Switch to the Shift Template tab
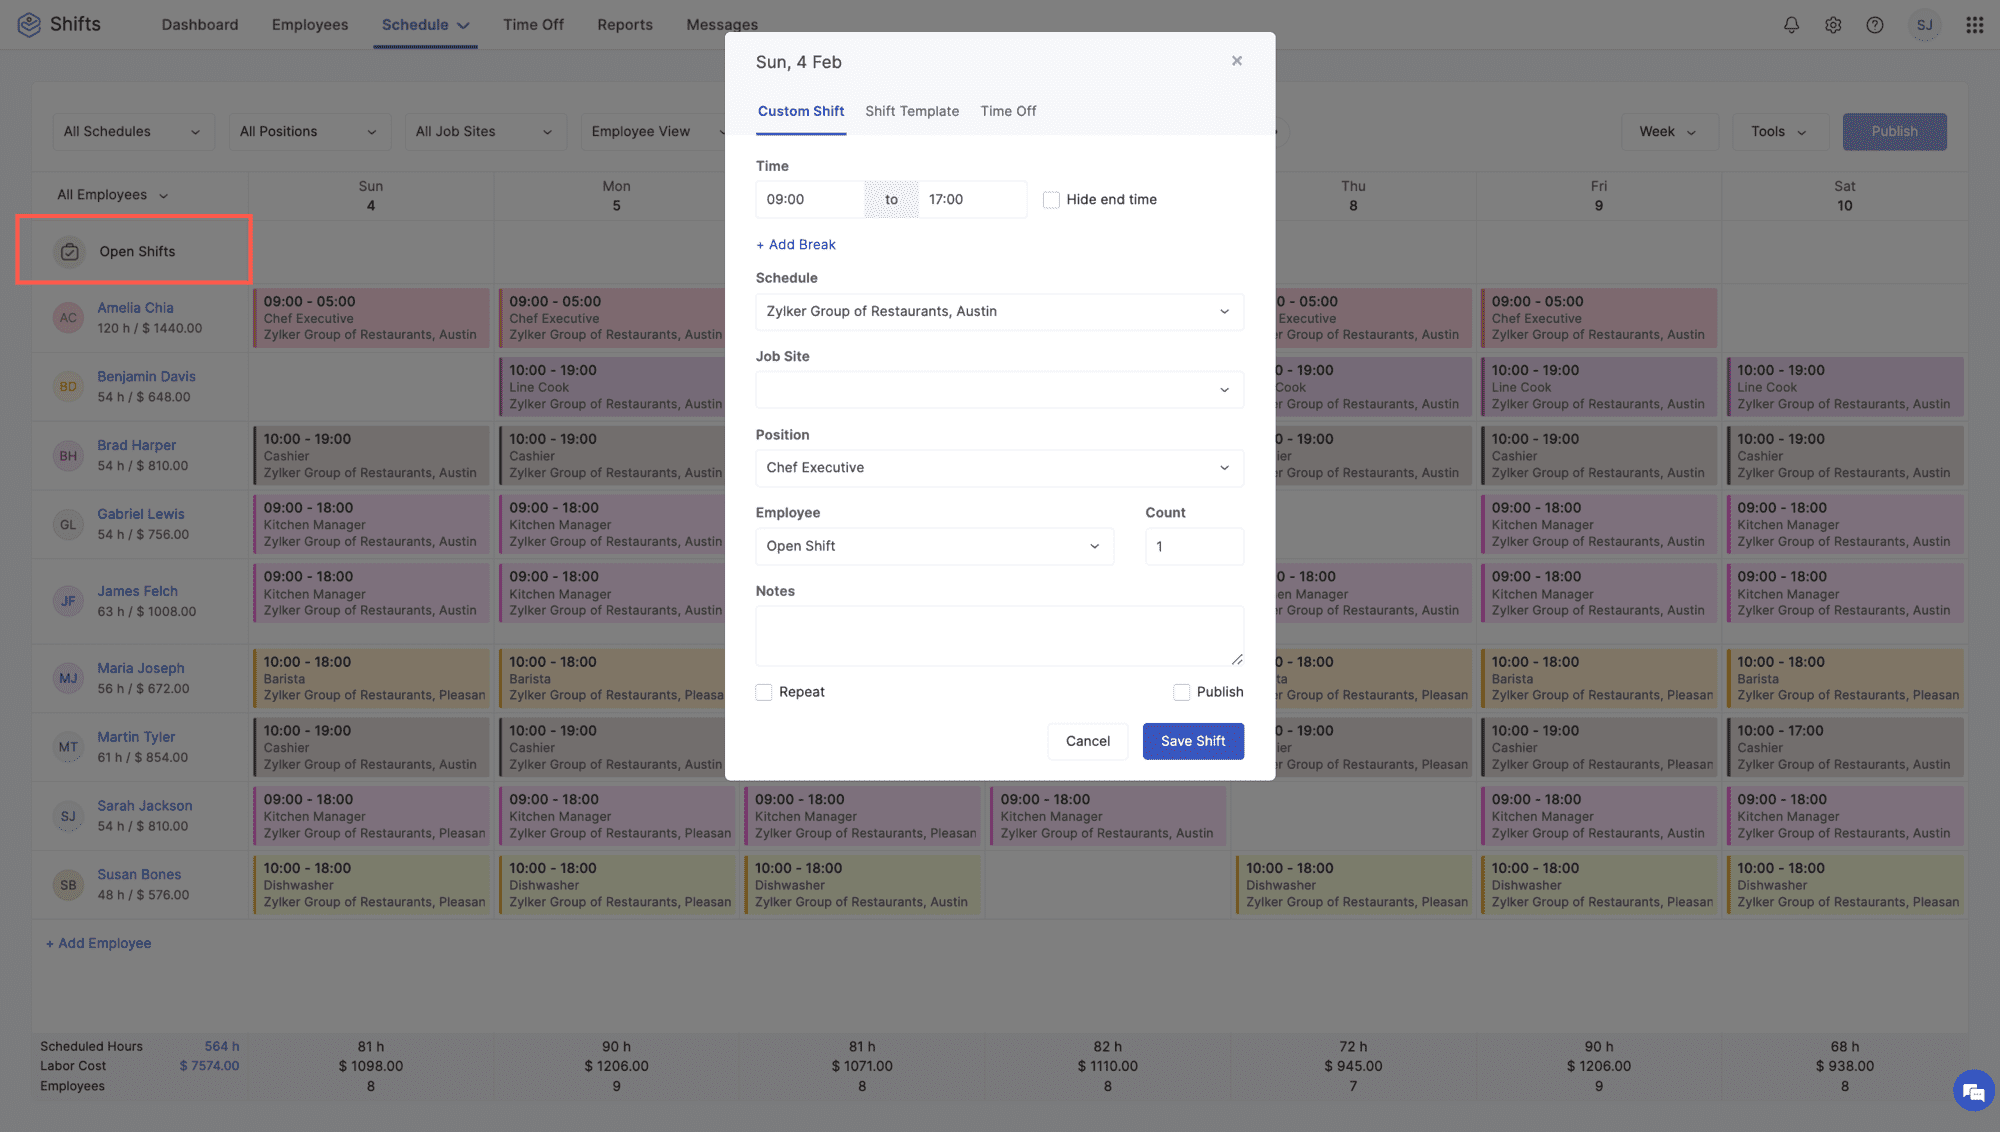 click(x=911, y=111)
